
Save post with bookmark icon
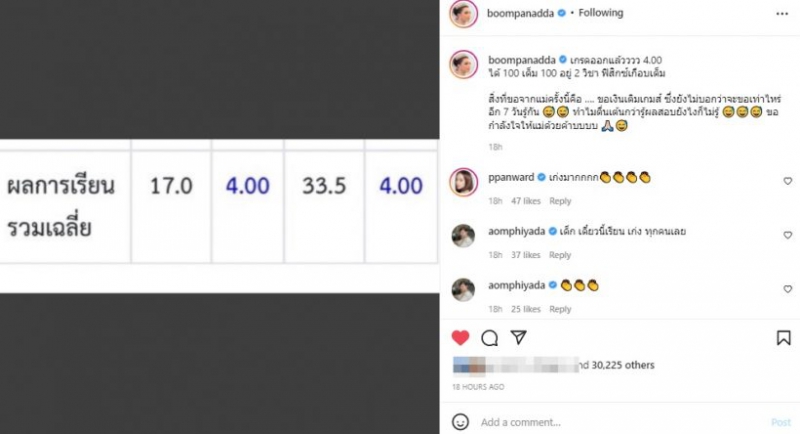coord(784,338)
